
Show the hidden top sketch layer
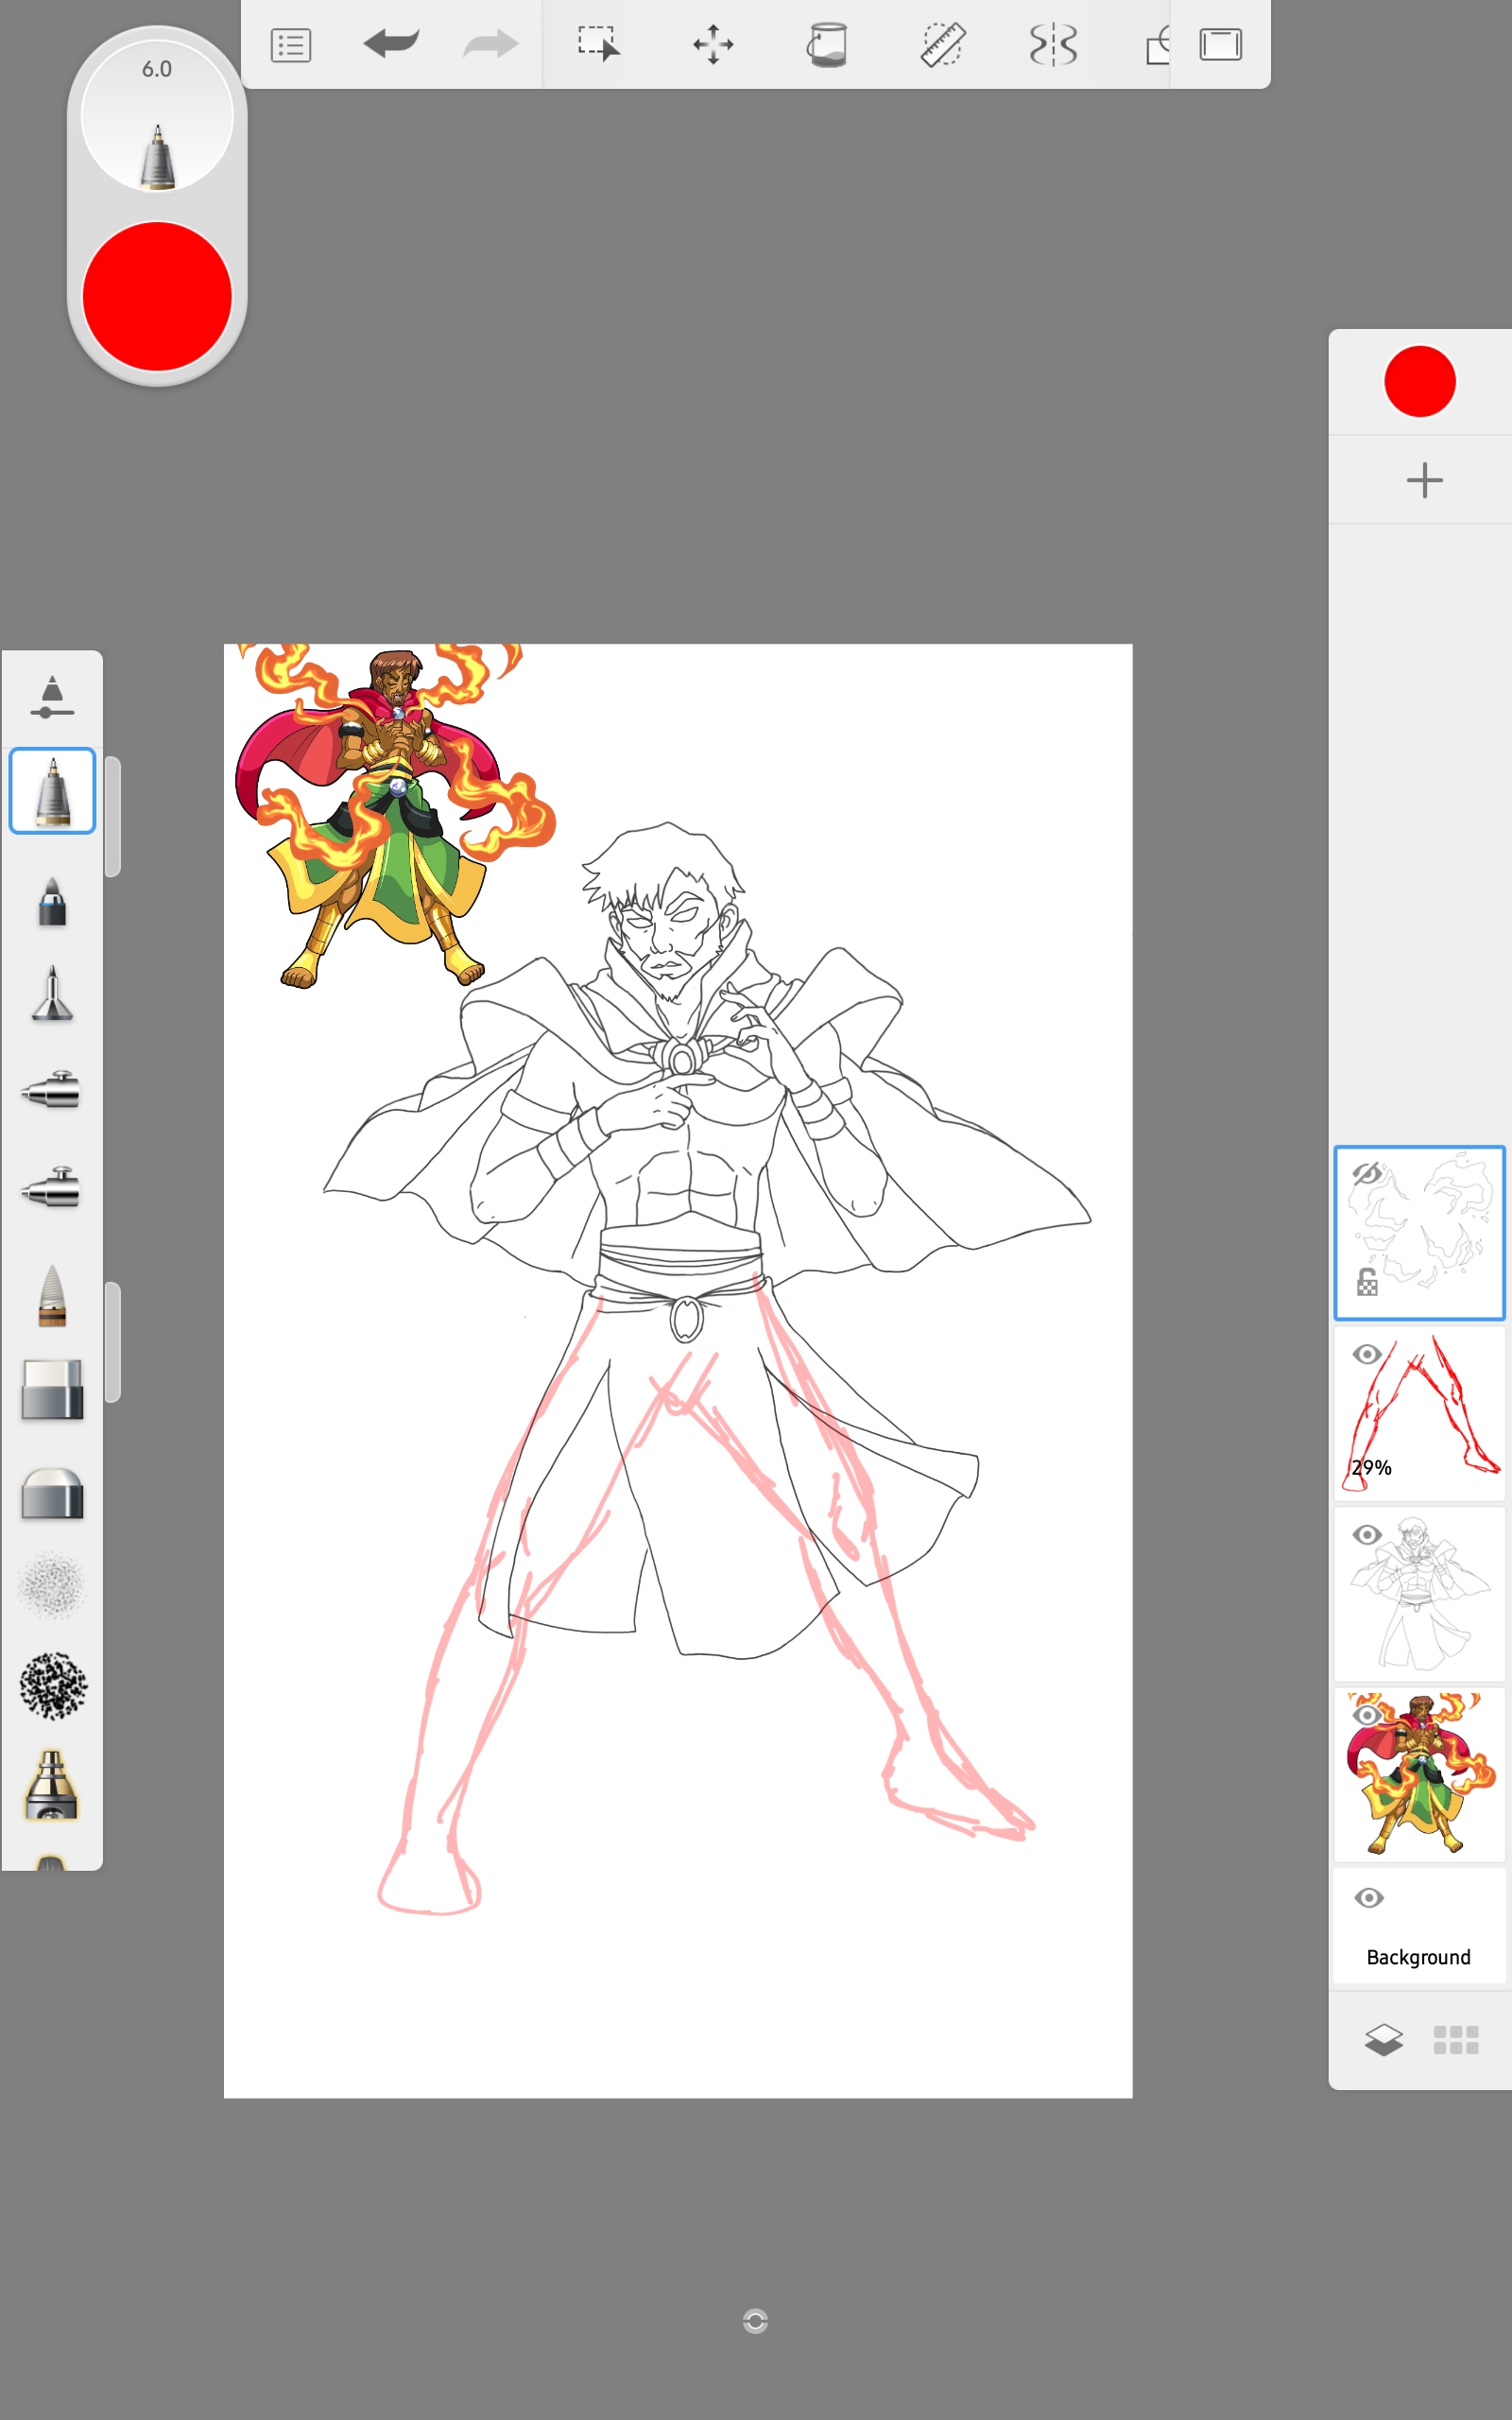pos(1366,1173)
